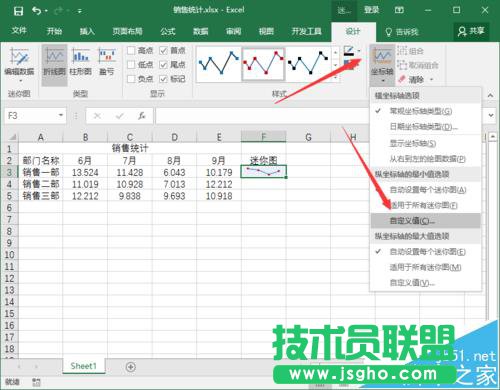Enable the 低点 checkbox

[131, 65]
